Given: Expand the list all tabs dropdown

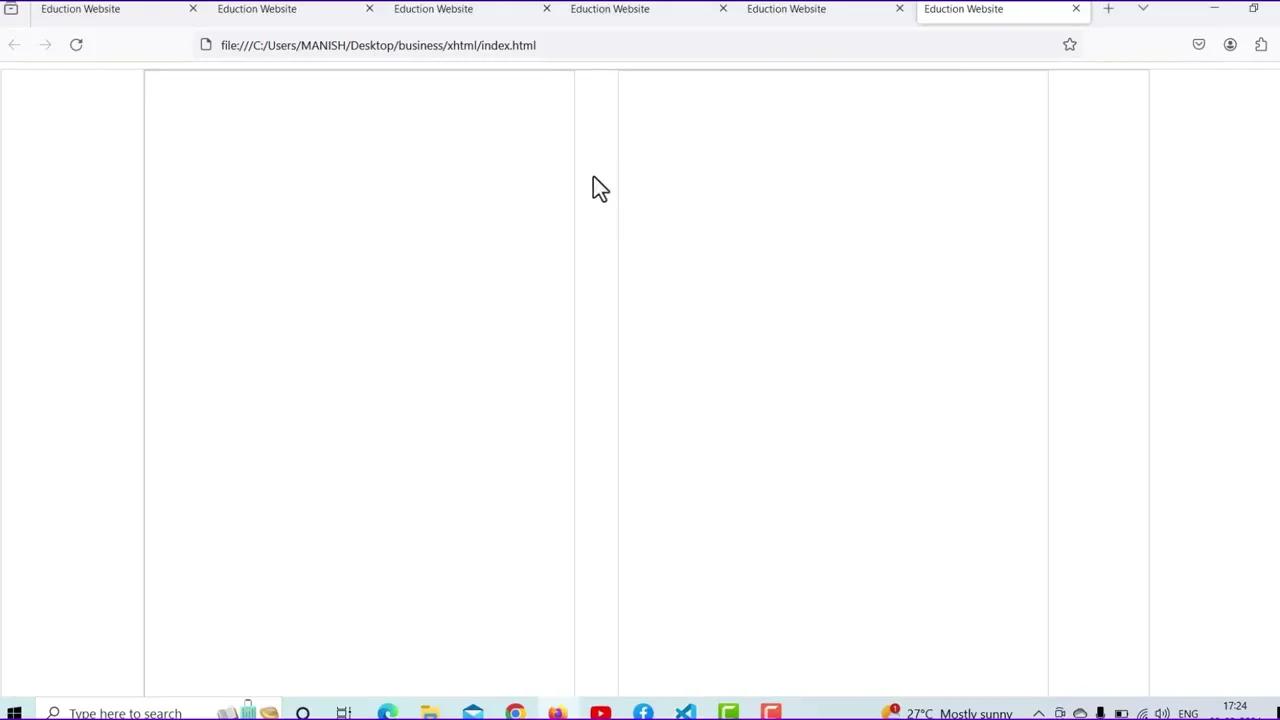Looking at the screenshot, I should pyautogui.click(x=1143, y=9).
